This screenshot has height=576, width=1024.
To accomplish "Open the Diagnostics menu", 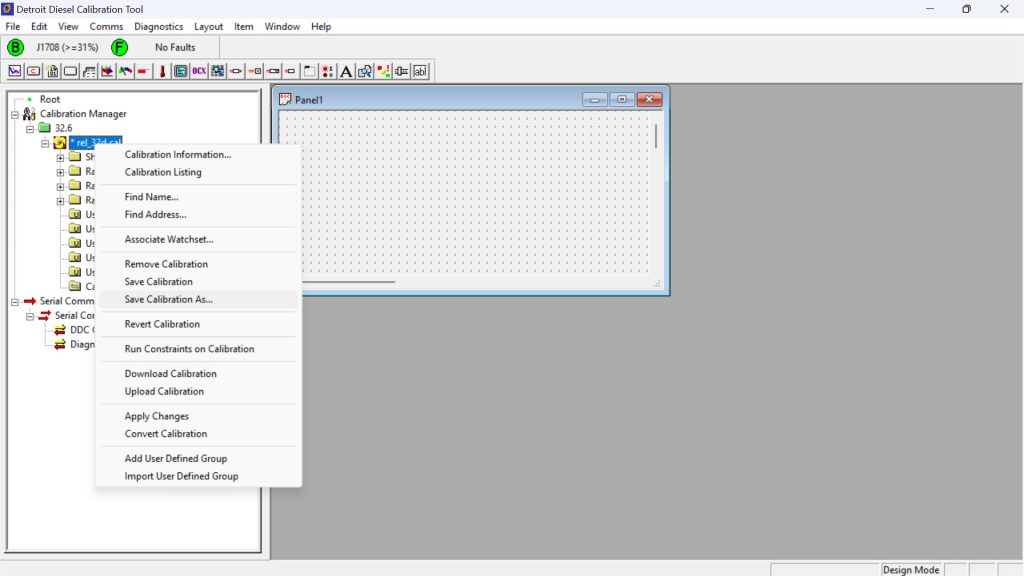I will [x=158, y=26].
